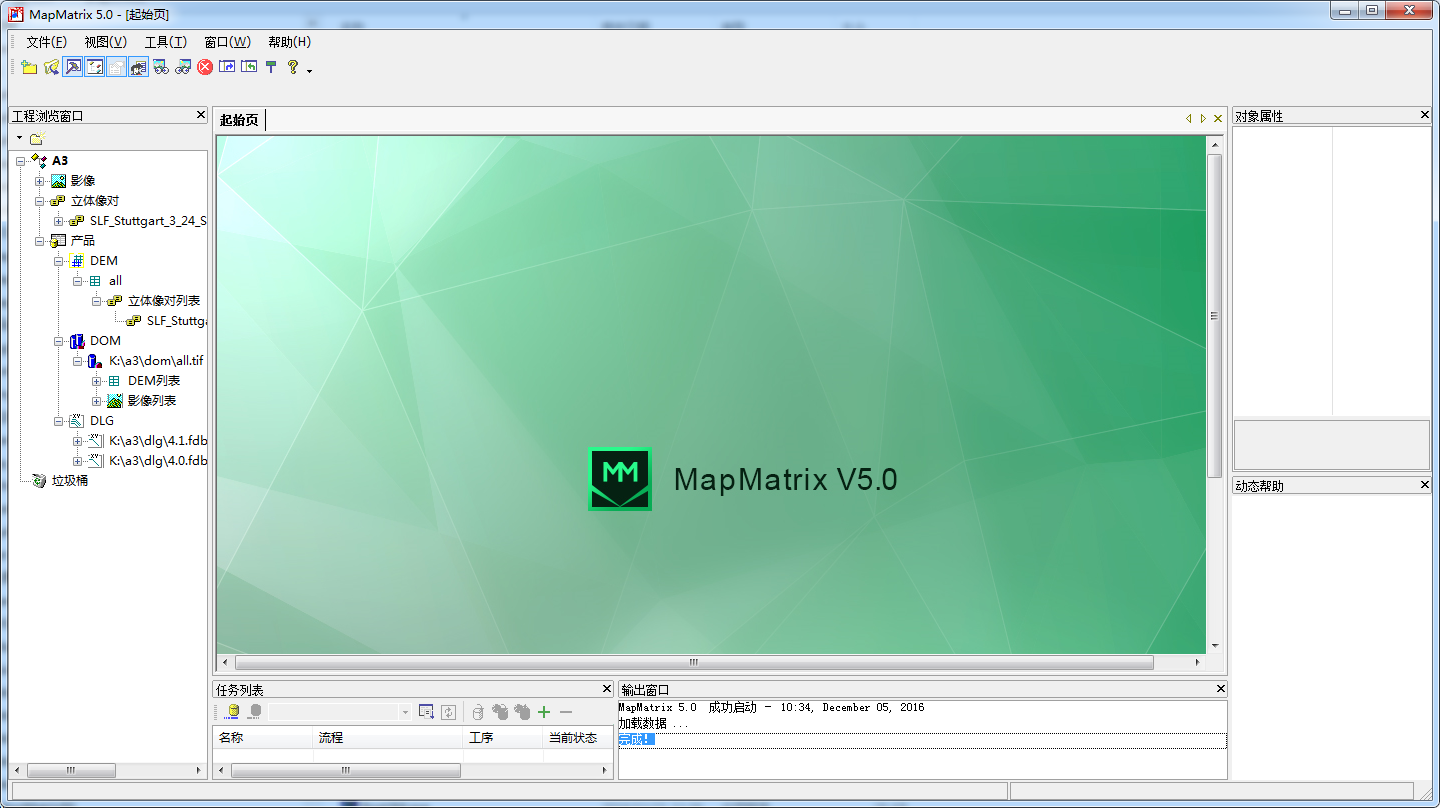Click the grey minus icon in 任务列表
Viewport: 1440px width, 808px height.
point(566,712)
